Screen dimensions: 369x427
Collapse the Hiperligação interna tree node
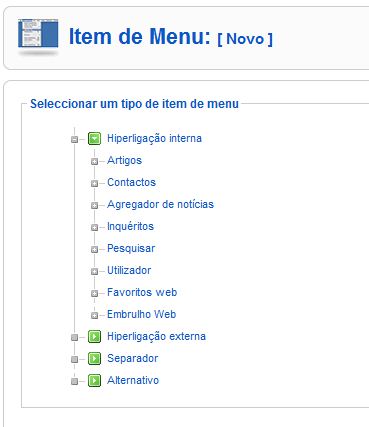74,139
